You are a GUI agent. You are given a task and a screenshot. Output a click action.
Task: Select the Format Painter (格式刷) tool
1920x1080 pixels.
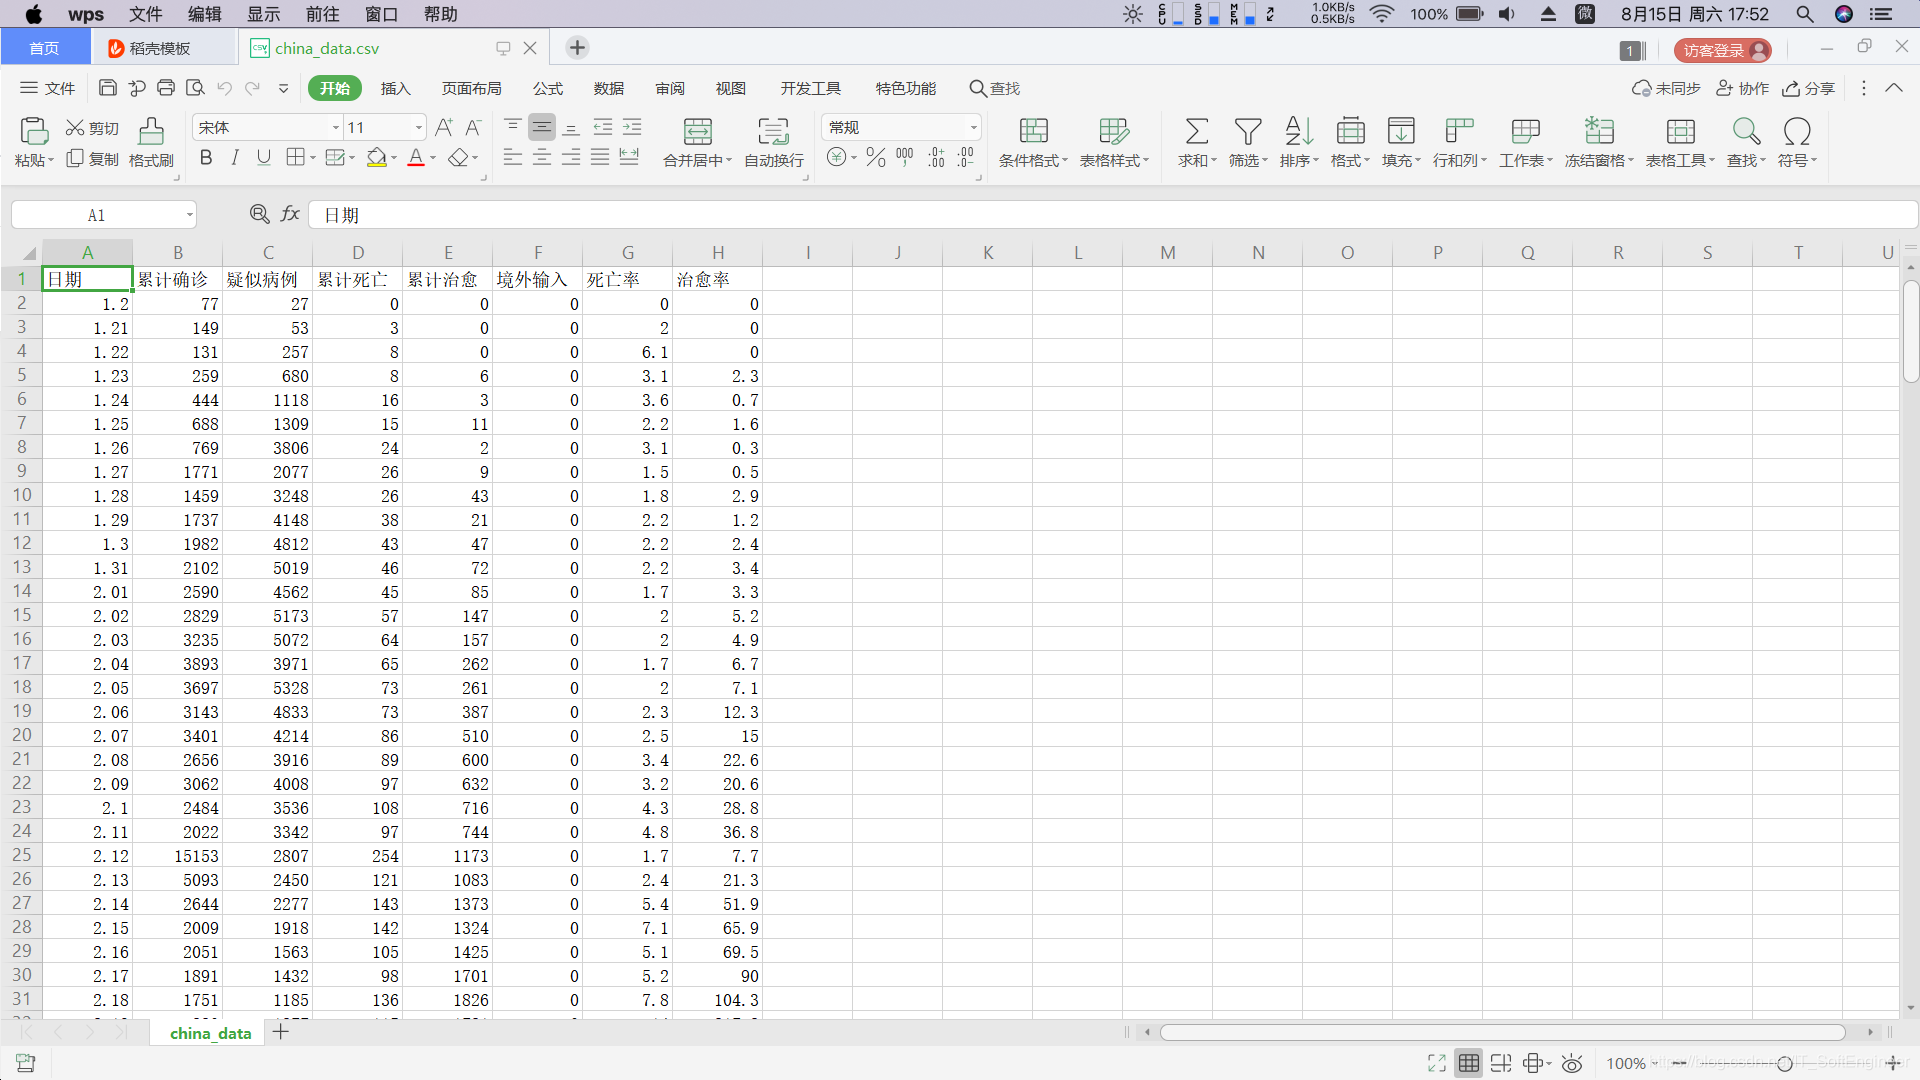click(151, 142)
